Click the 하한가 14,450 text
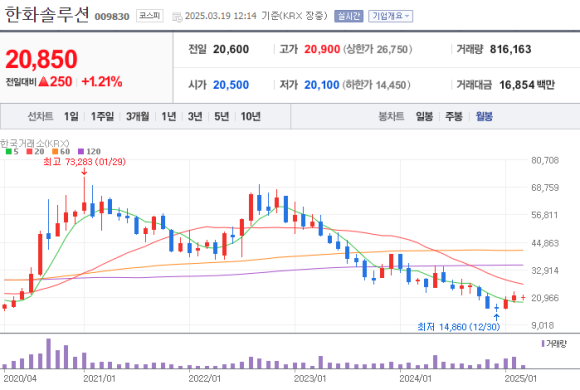The image size is (580, 390). tap(376, 85)
